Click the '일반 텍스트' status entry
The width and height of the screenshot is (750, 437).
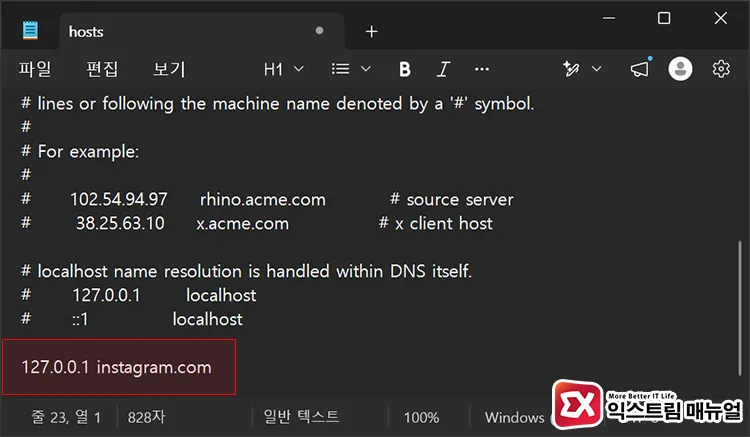pyautogui.click(x=301, y=416)
